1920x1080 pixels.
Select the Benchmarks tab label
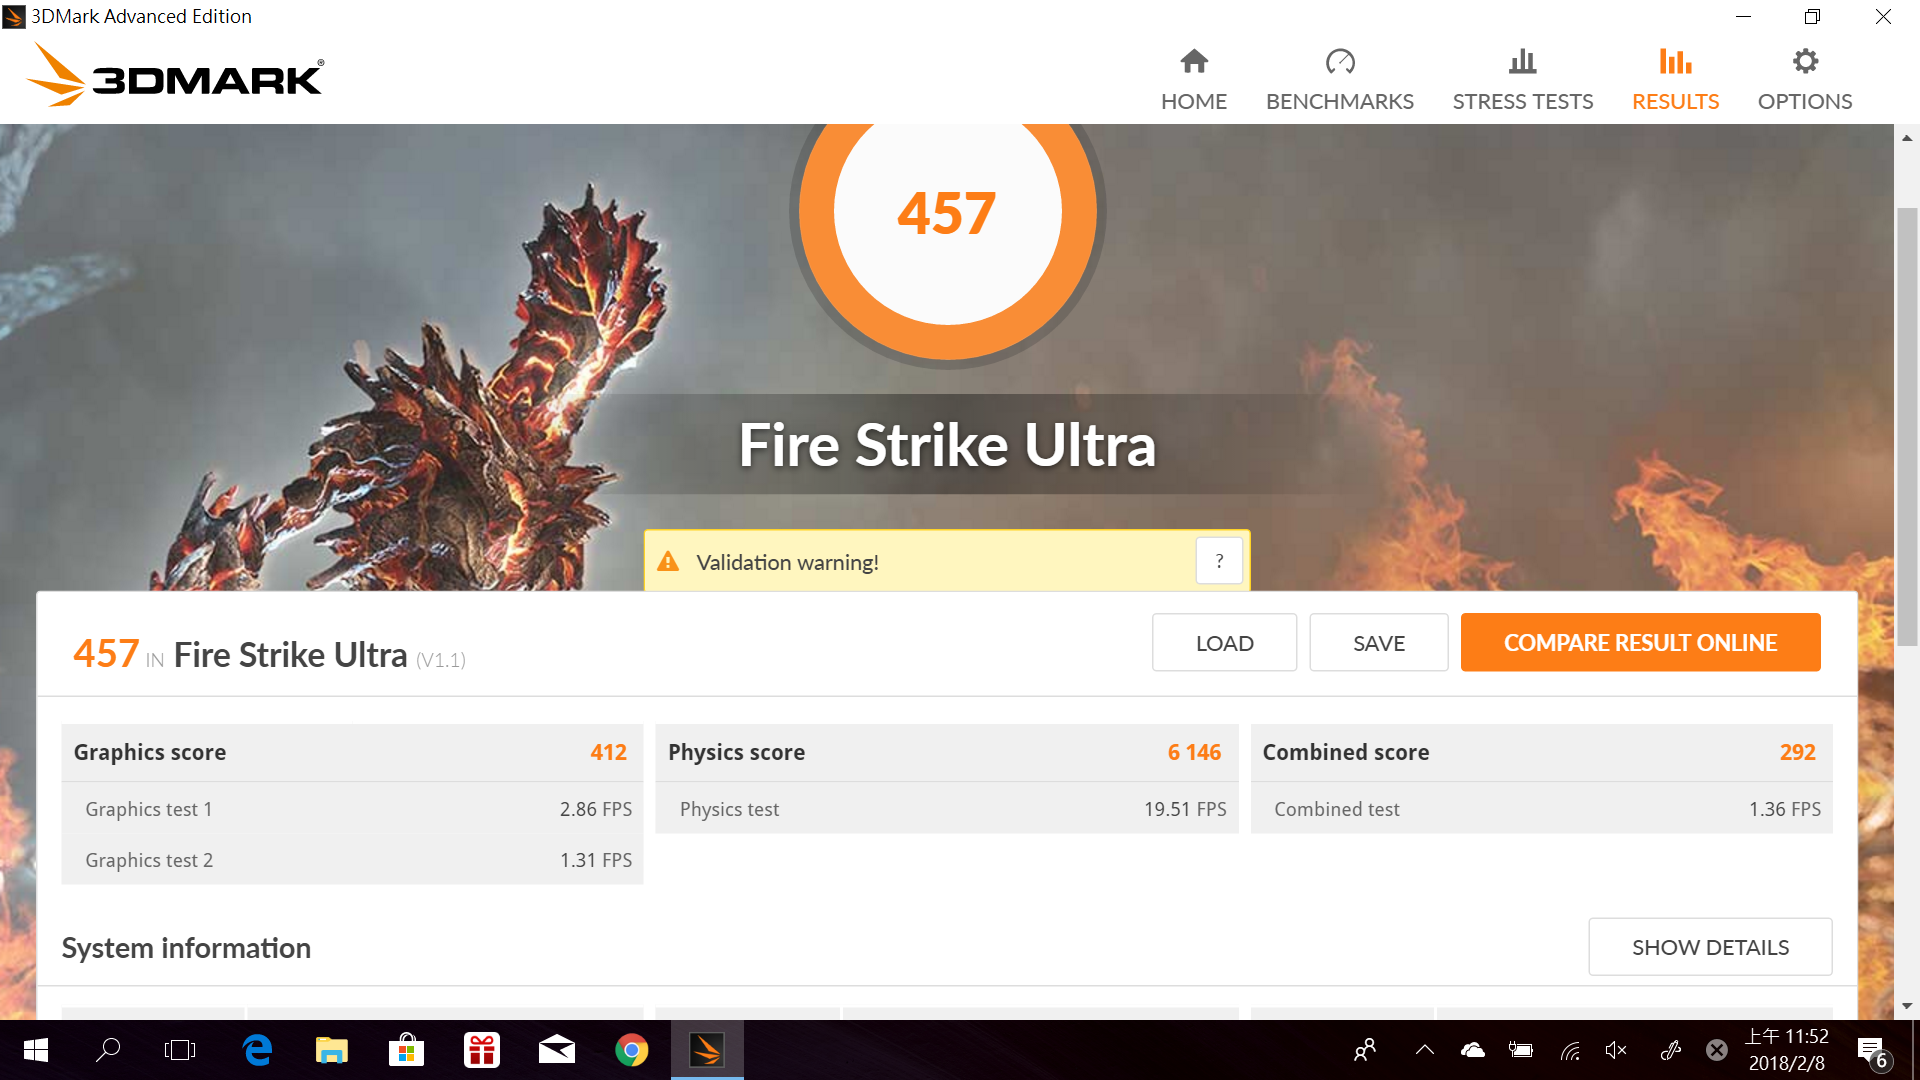(1339, 102)
